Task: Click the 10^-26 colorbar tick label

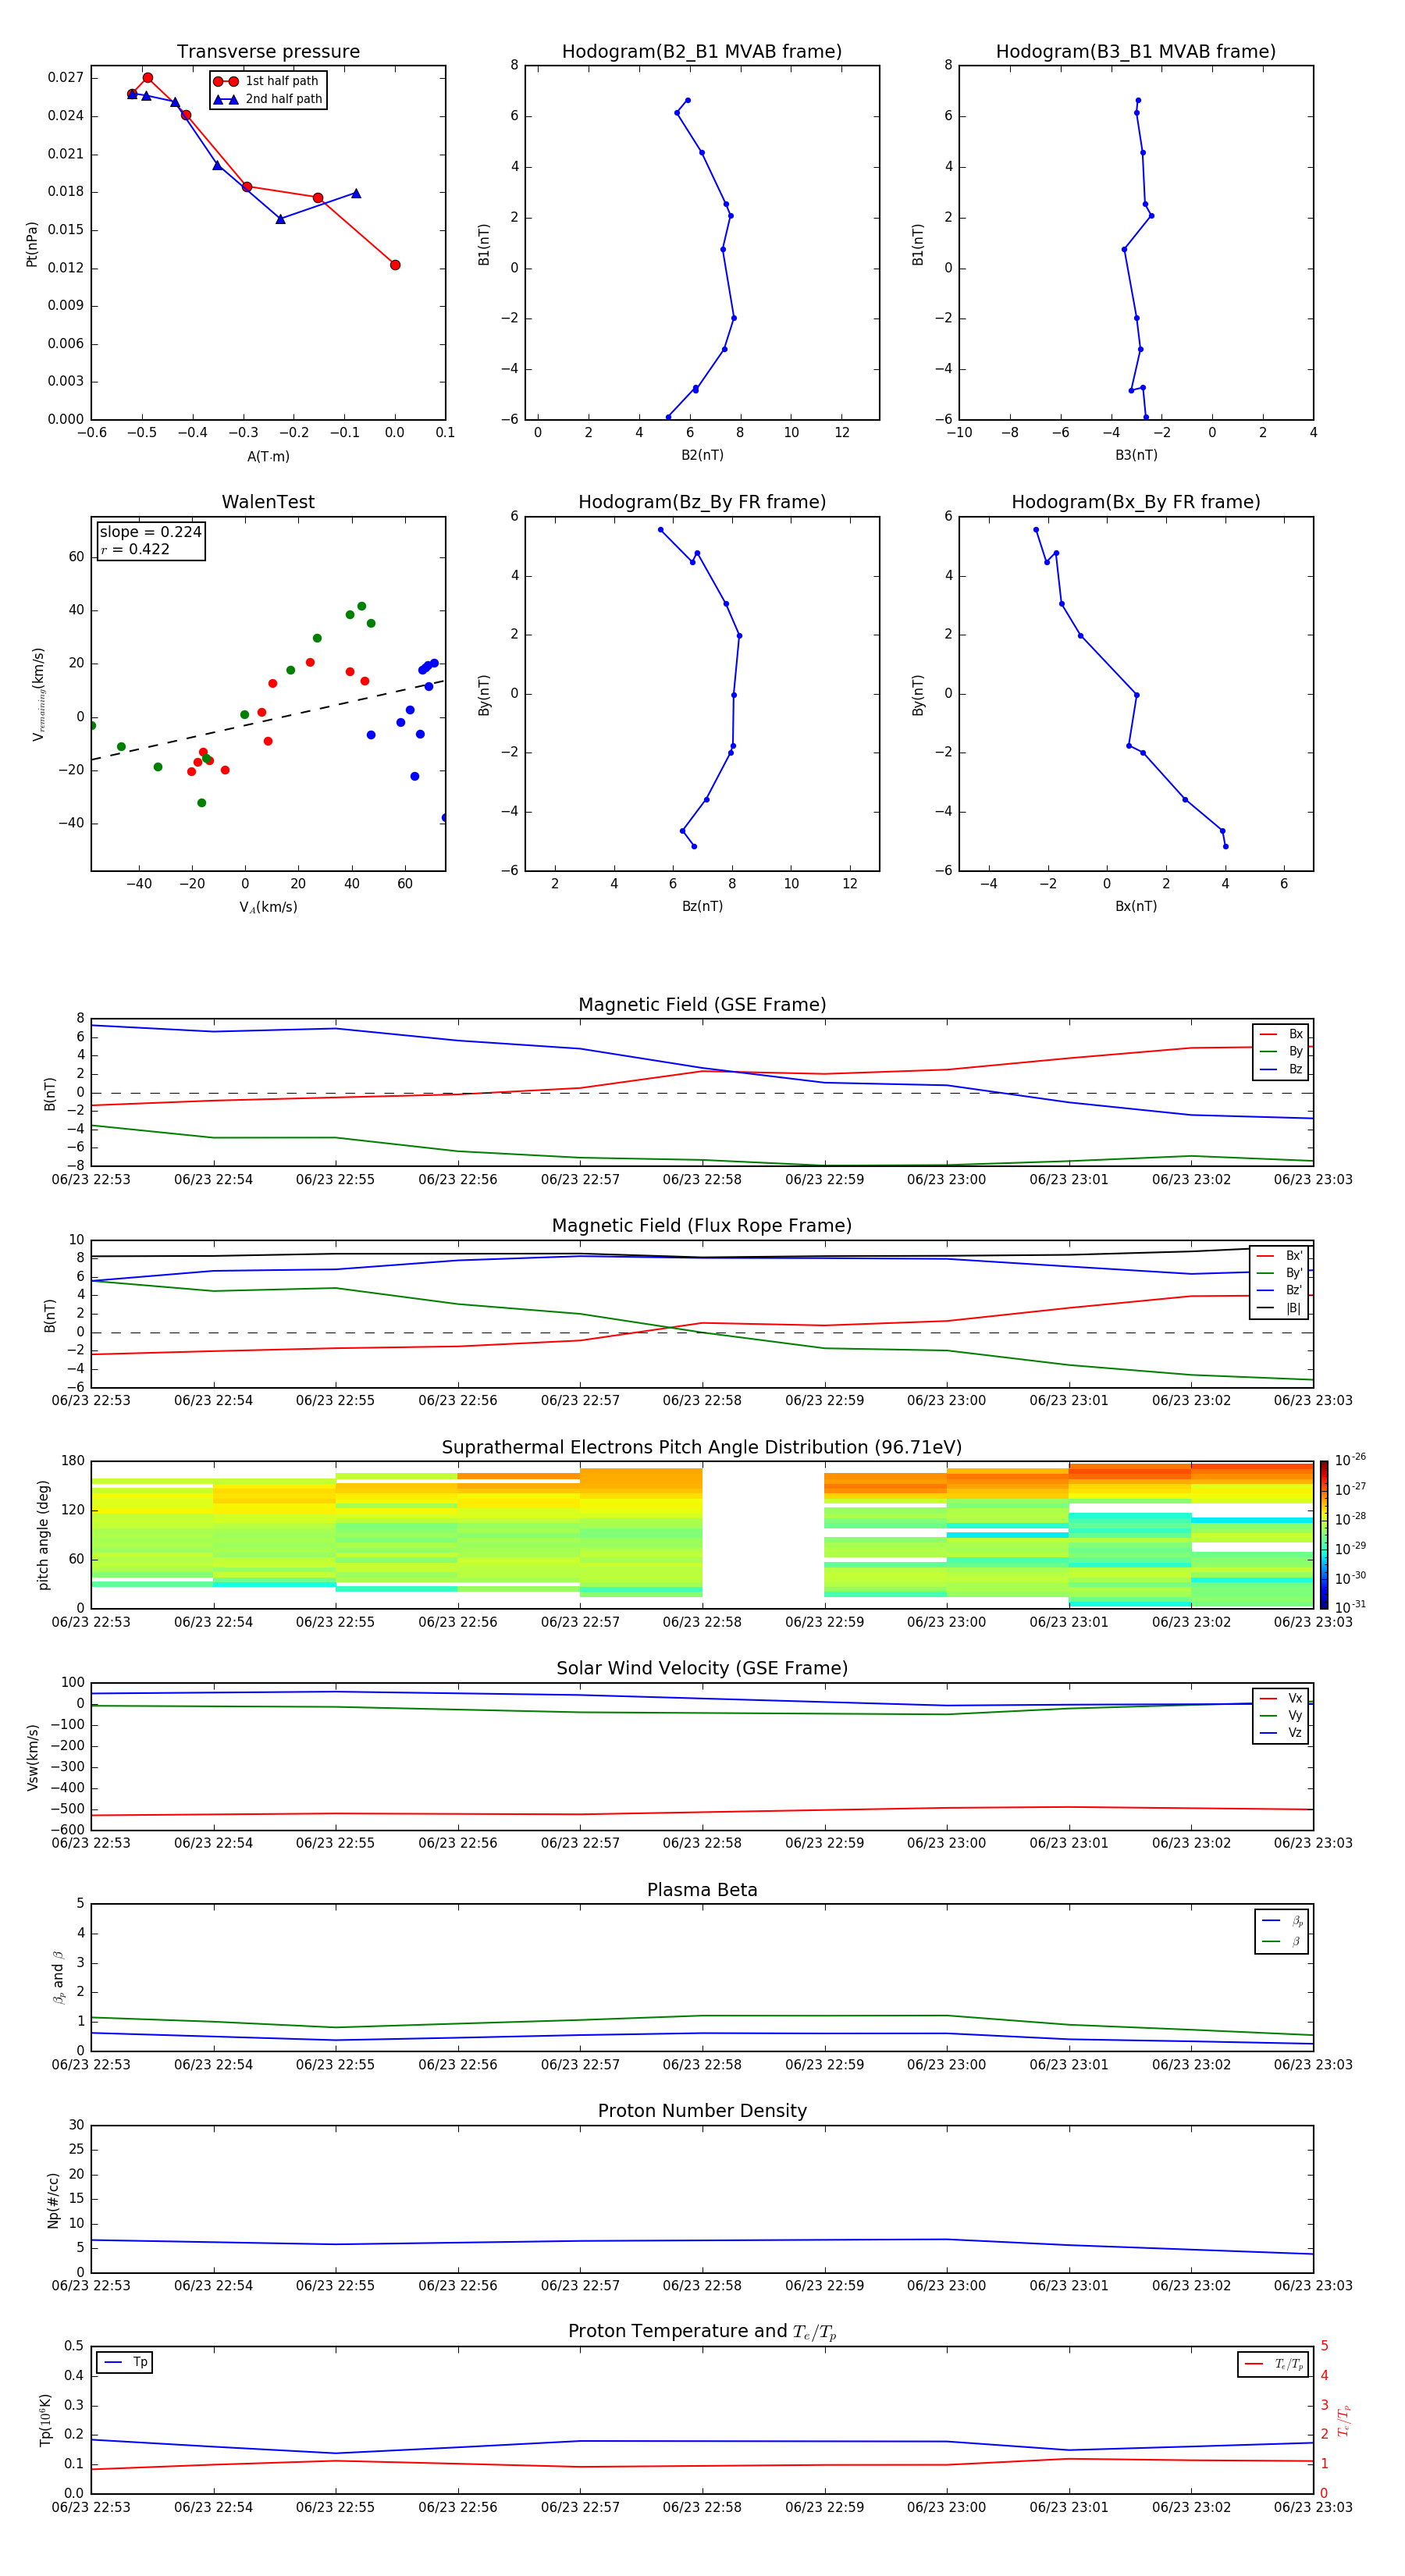Action: click(1350, 1460)
